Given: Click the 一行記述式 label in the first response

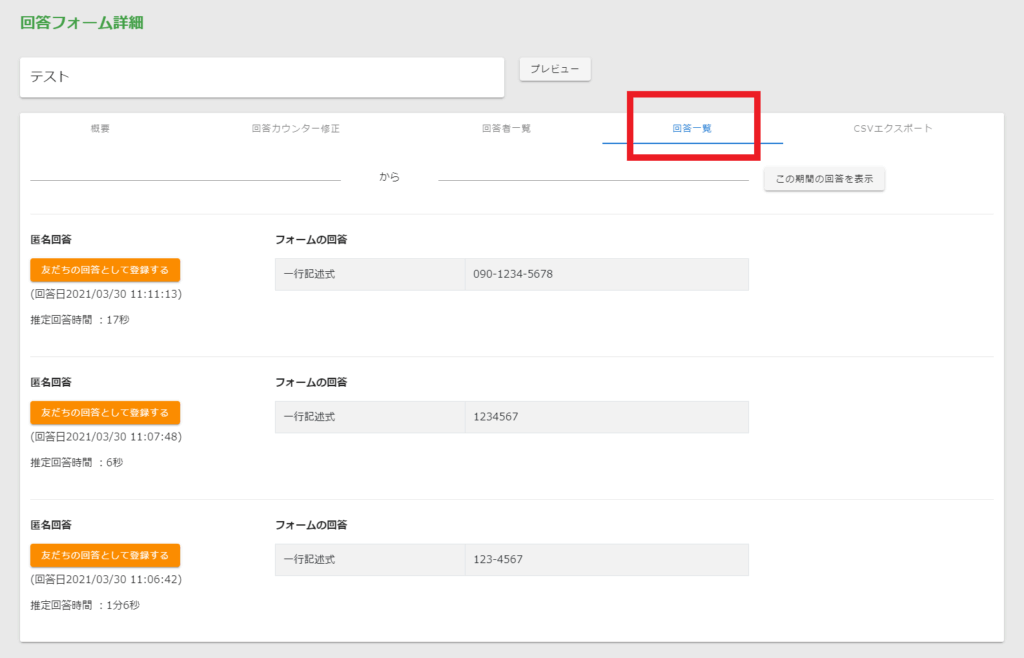Looking at the screenshot, I should click(309, 274).
